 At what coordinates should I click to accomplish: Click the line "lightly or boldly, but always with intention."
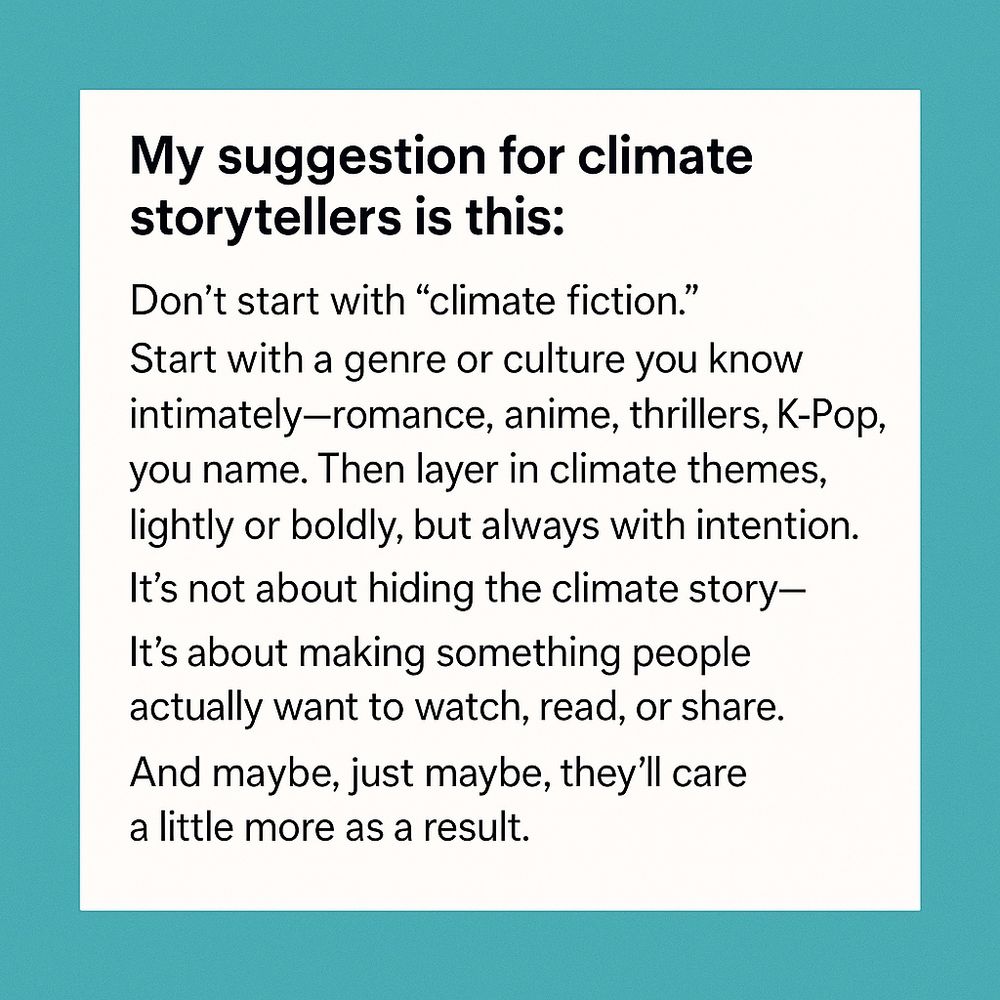coord(494,528)
